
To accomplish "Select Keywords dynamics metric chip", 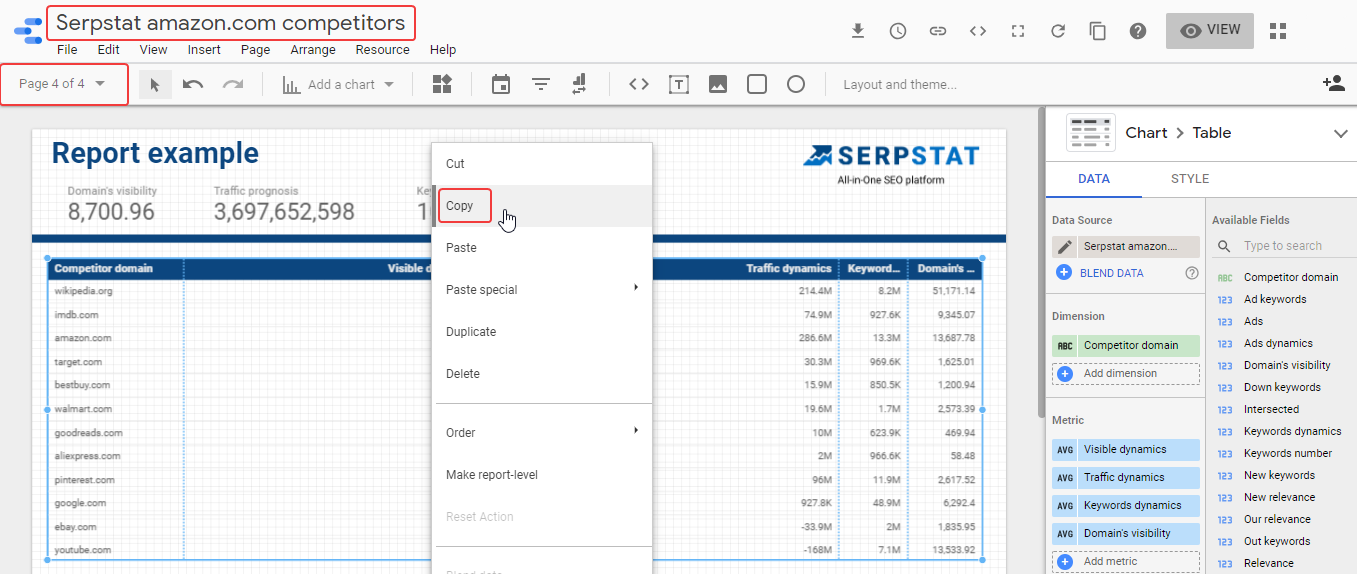I will pos(1126,506).
